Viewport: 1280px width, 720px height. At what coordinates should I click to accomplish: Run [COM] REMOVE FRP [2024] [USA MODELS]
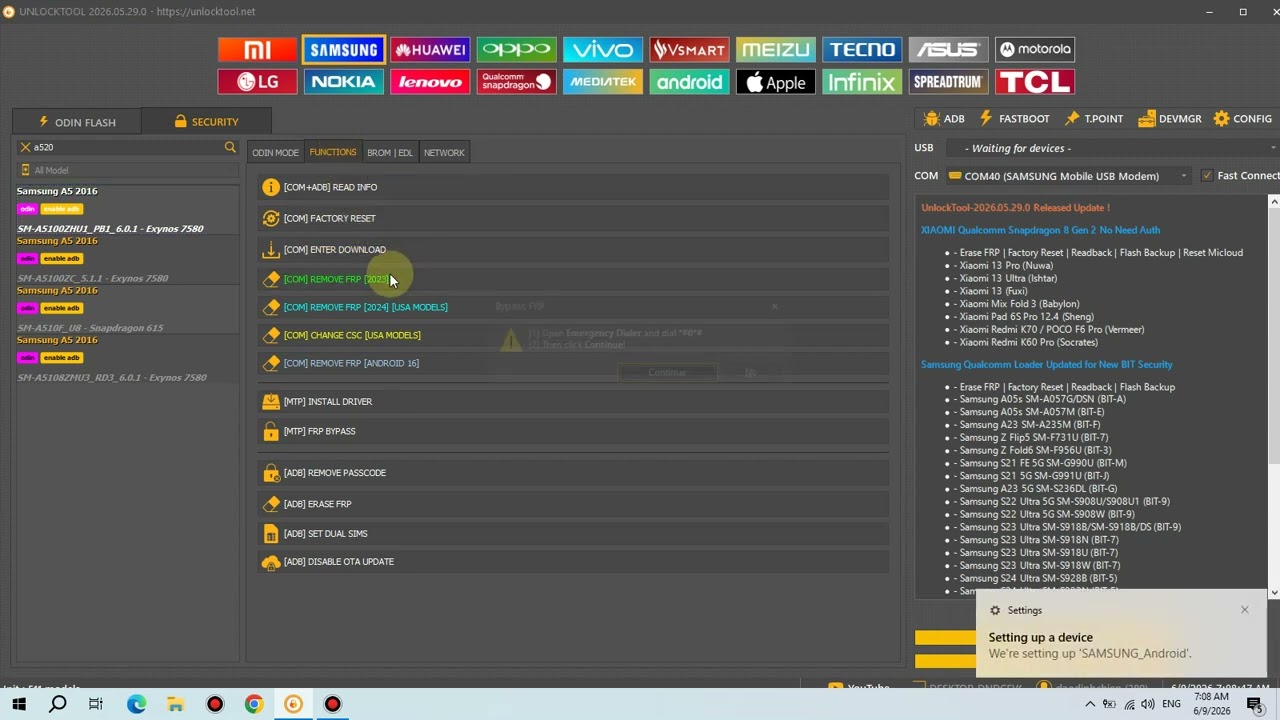pyautogui.click(x=574, y=307)
